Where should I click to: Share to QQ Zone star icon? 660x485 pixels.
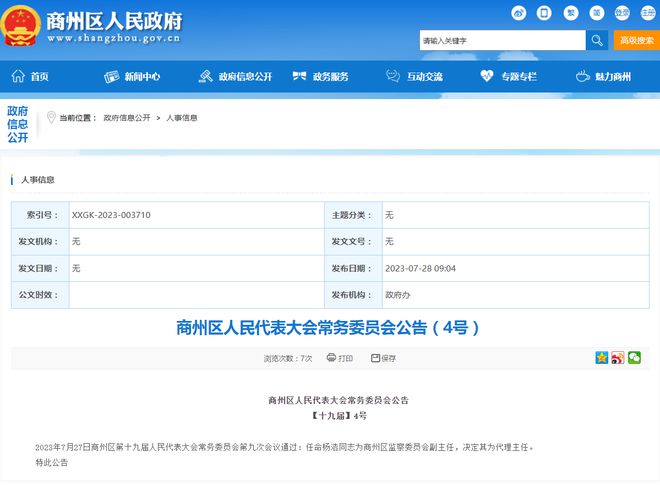(602, 358)
